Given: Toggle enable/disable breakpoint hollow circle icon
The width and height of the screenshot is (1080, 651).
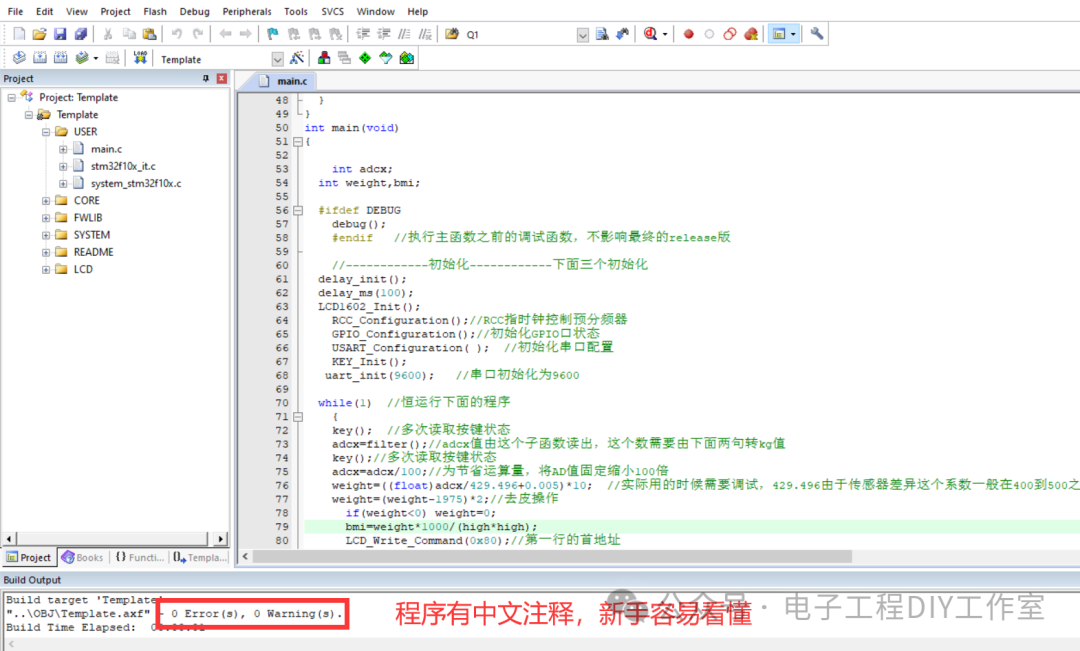Looking at the screenshot, I should (x=709, y=34).
